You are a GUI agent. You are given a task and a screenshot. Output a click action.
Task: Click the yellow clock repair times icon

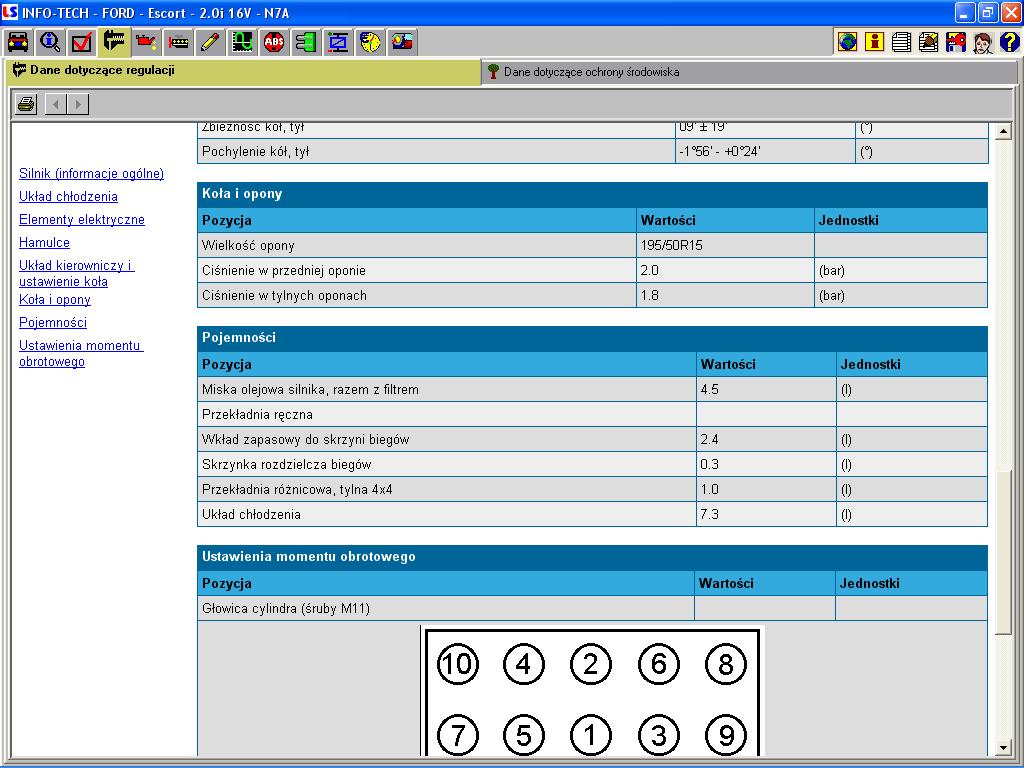point(371,42)
